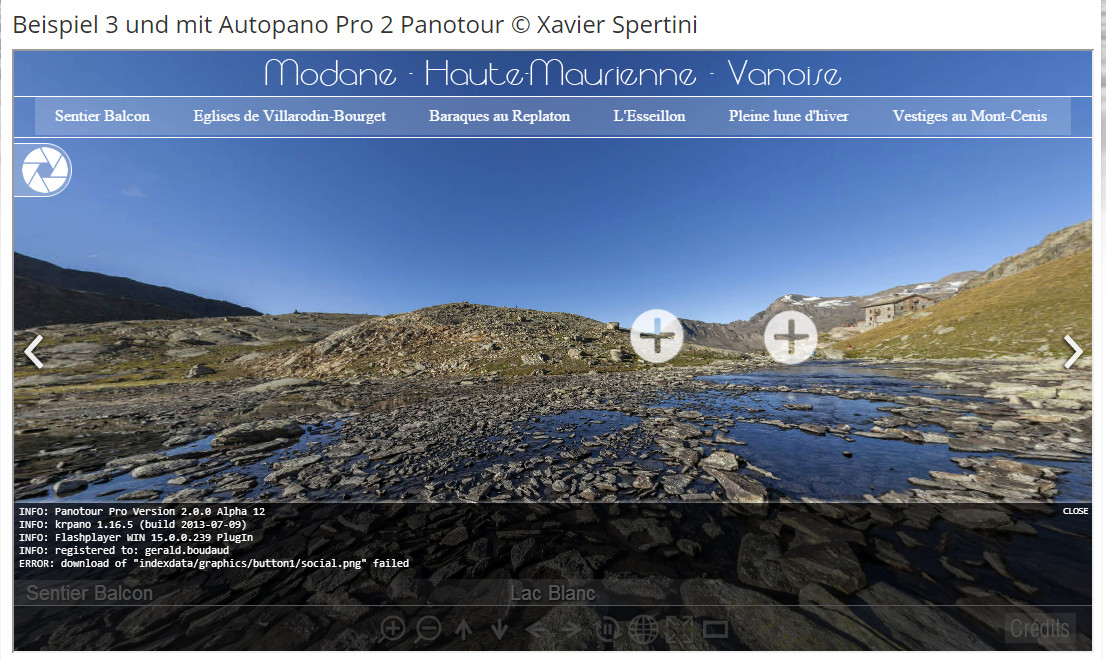Open the Sentier Balcon menu item
Image resolution: width=1106 pixels, height=660 pixels.
[102, 116]
